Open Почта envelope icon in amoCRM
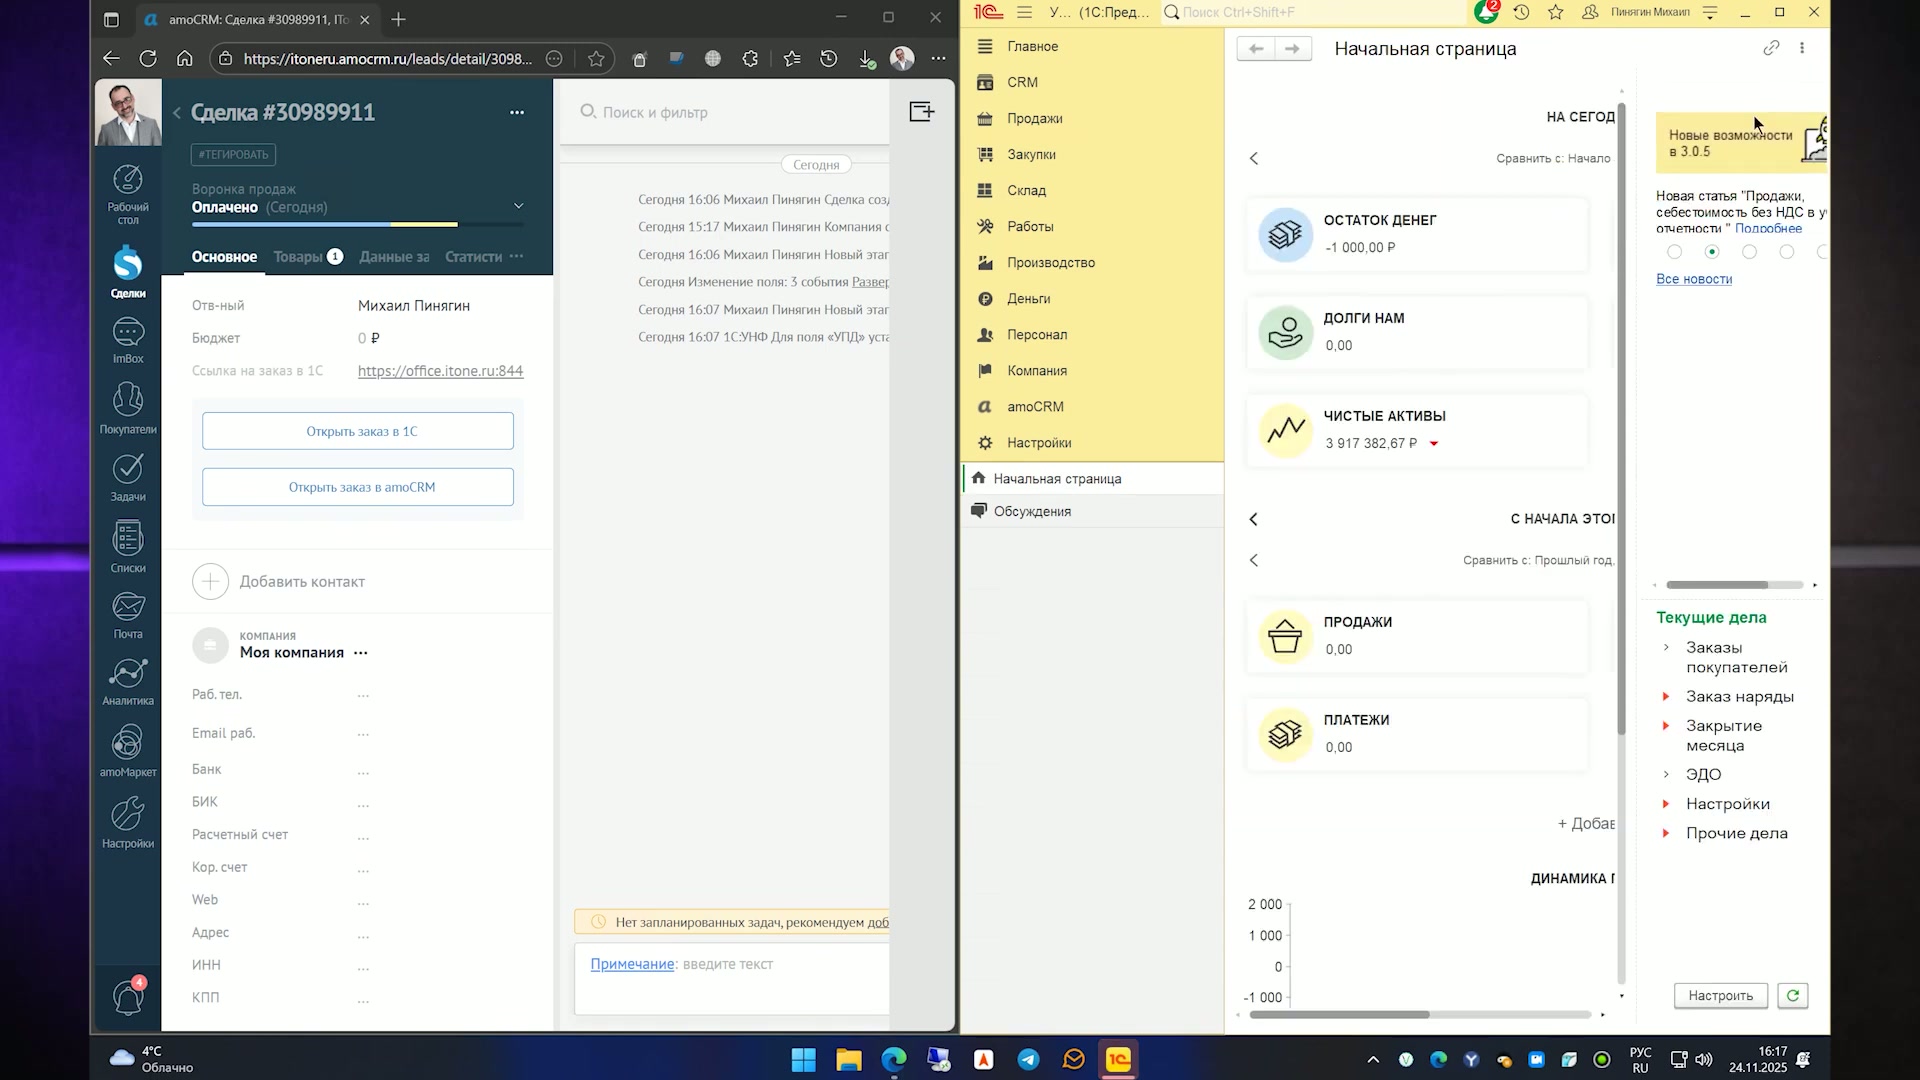The width and height of the screenshot is (1920, 1080). point(128,615)
